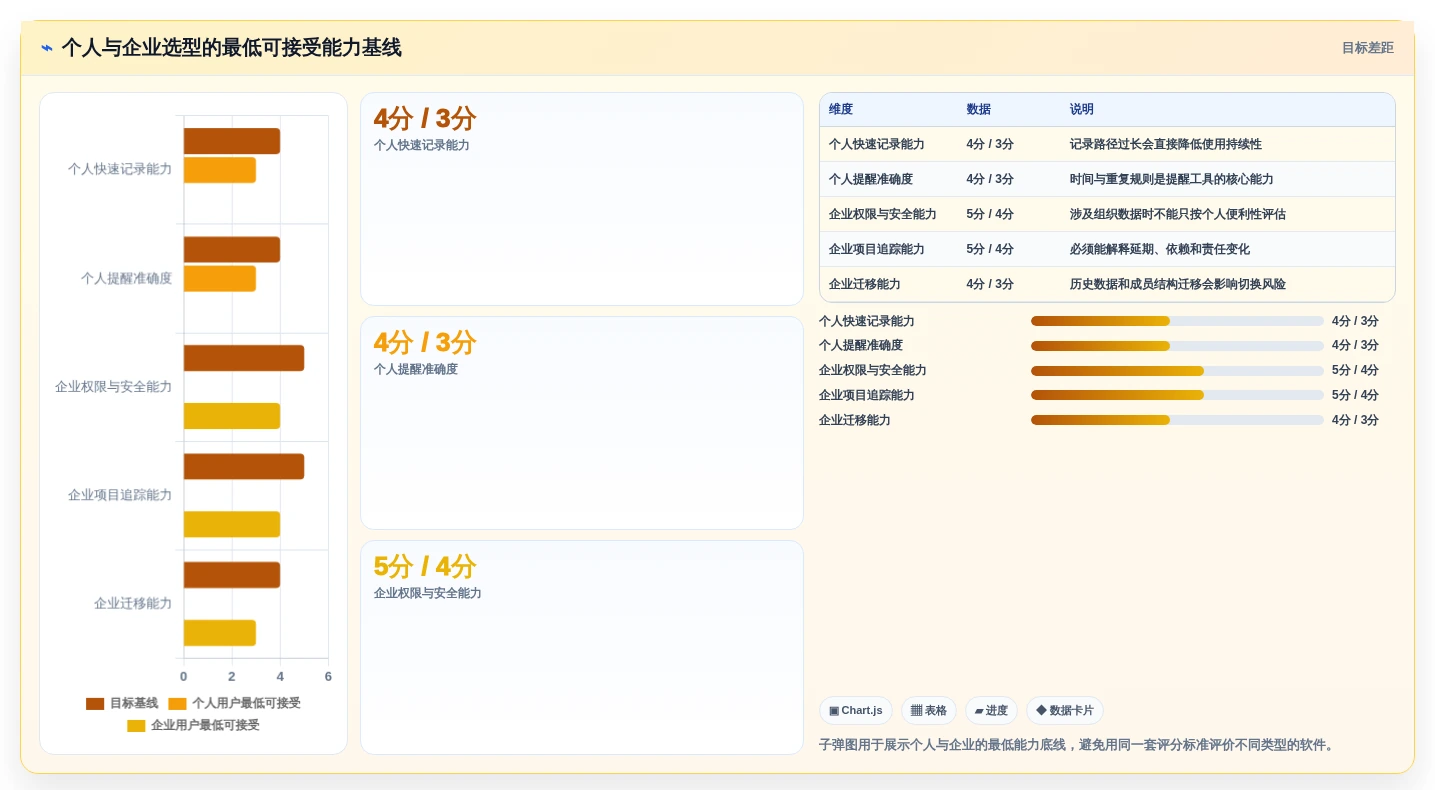Click 时间与重复规则是提醒工具的核心能力 description

[1172, 179]
